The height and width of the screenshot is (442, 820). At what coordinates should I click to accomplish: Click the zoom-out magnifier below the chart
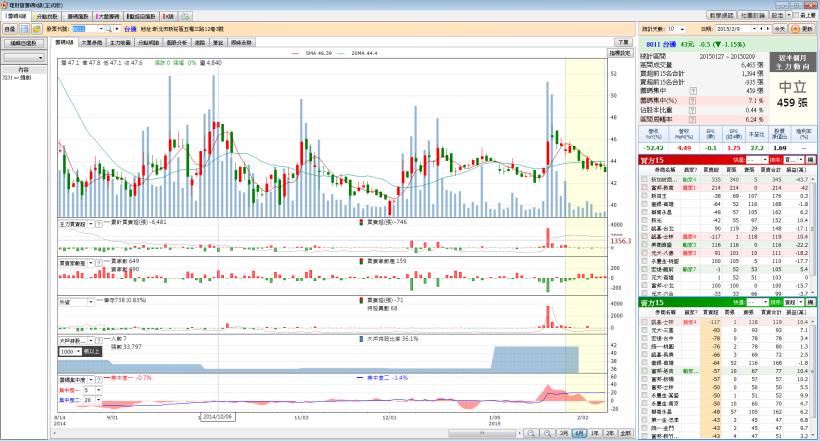548,433
